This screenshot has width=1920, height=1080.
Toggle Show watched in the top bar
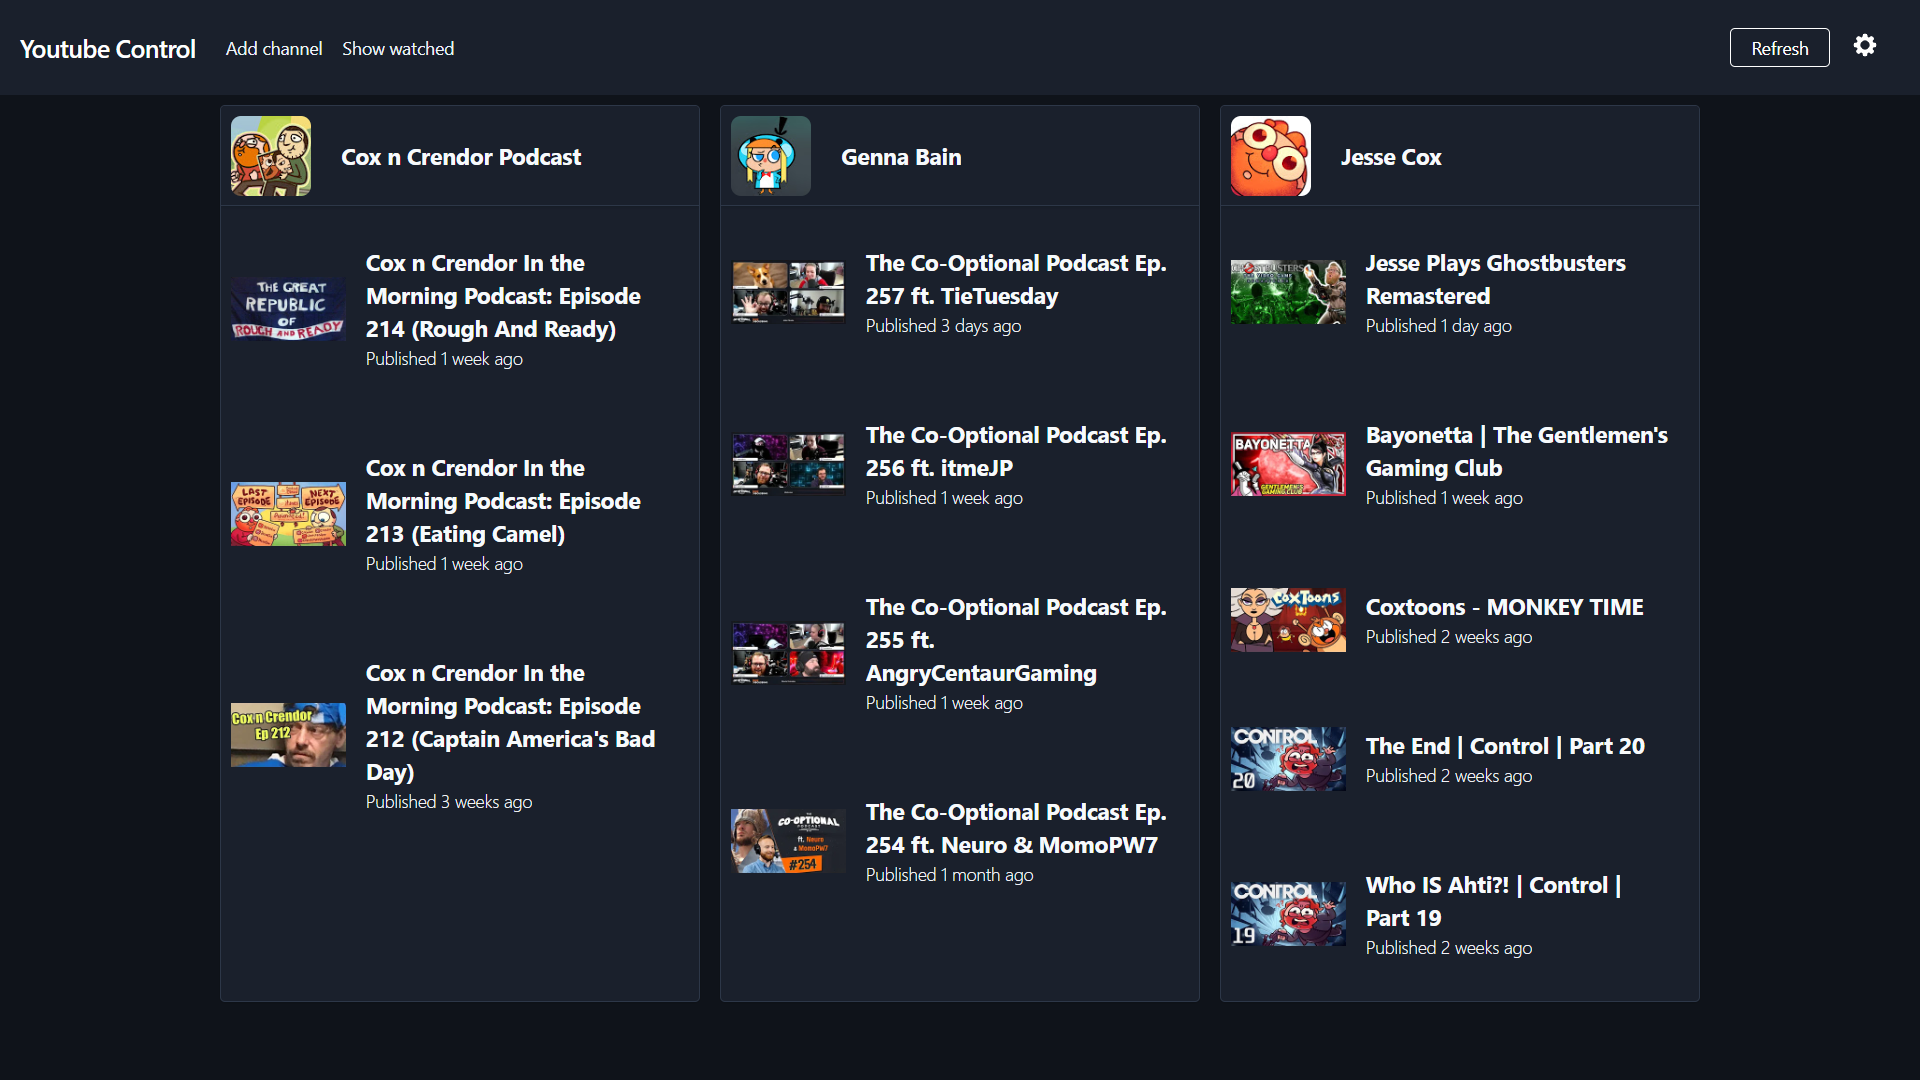point(398,49)
